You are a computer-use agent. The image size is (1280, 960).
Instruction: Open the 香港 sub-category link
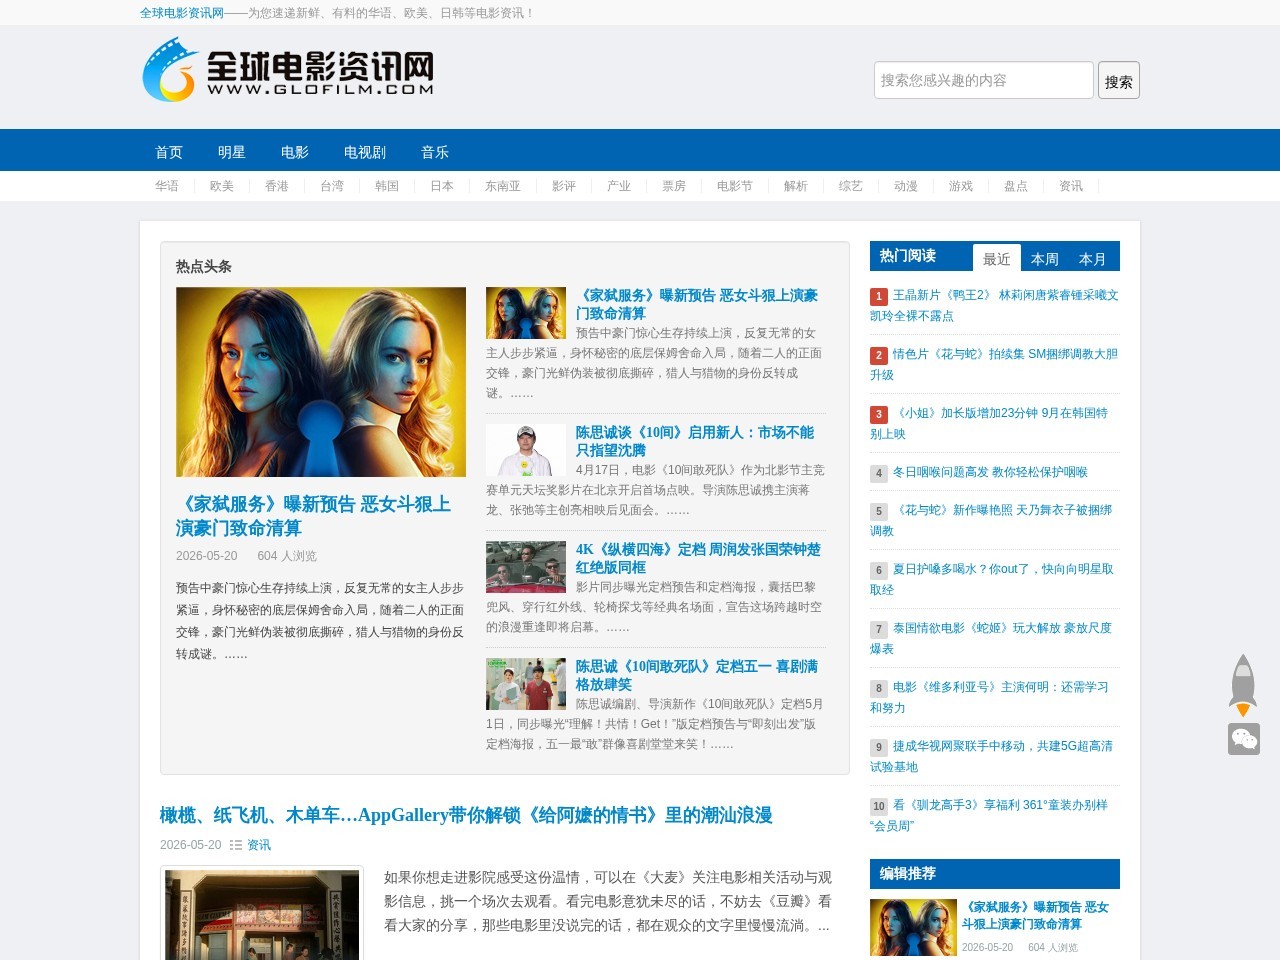pyautogui.click(x=277, y=186)
